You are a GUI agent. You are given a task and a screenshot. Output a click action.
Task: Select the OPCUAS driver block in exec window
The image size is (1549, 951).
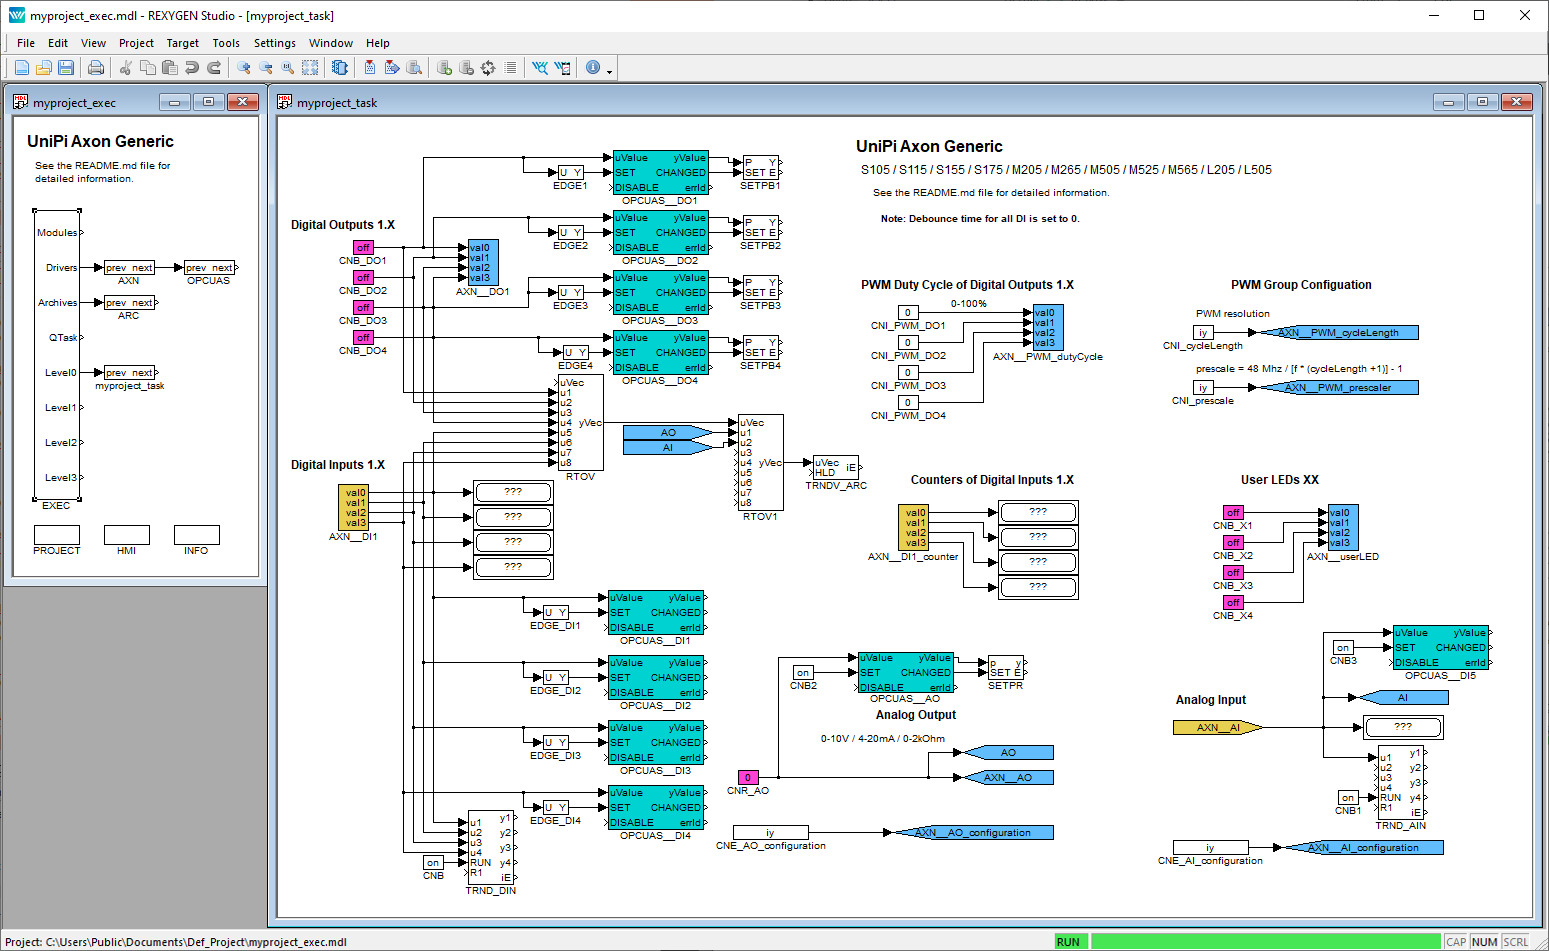tap(209, 267)
